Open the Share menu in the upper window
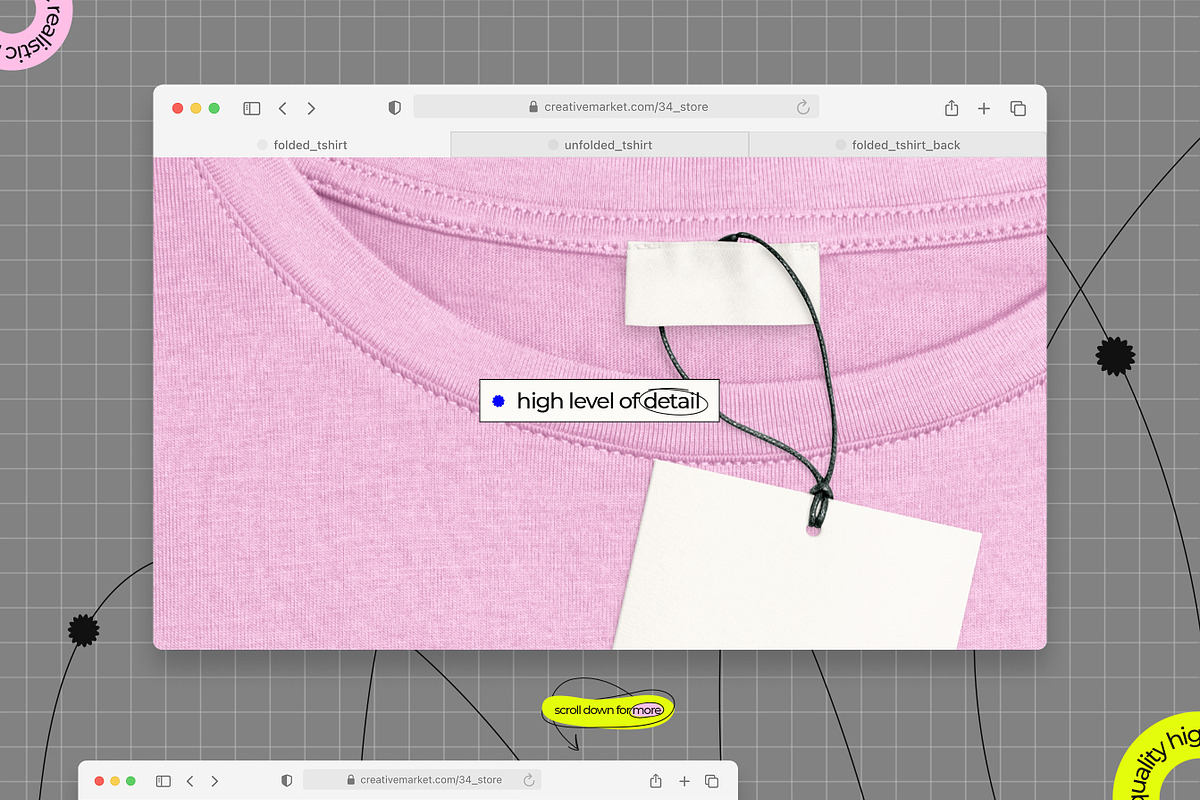Image resolution: width=1200 pixels, height=800 pixels. click(x=951, y=107)
